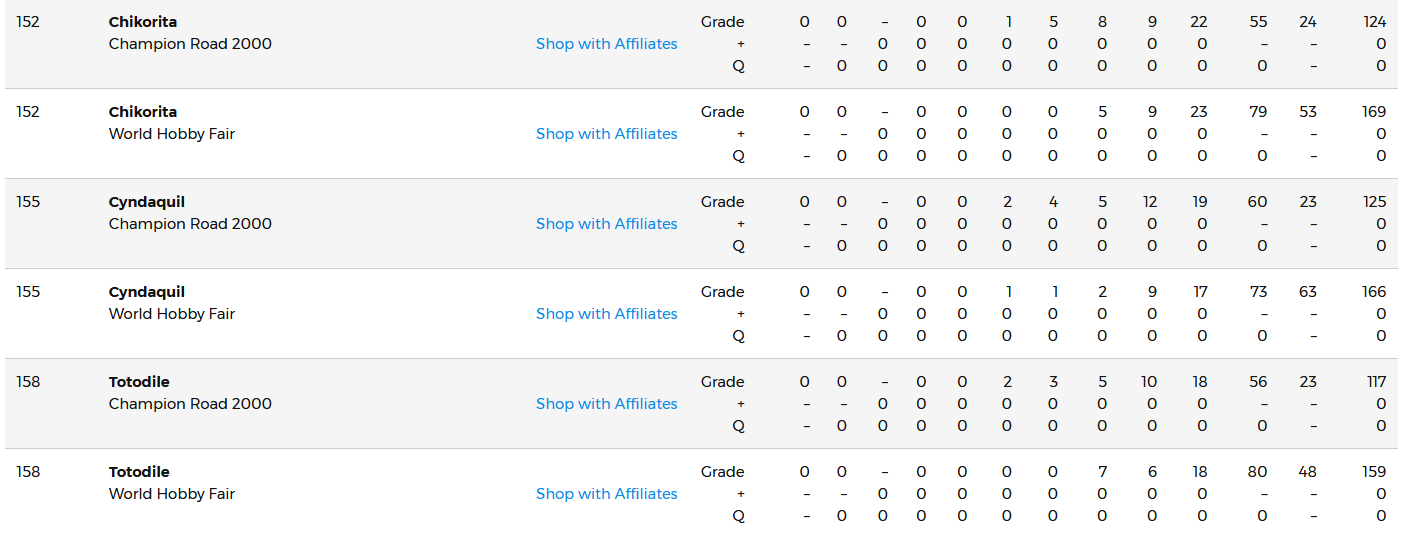The height and width of the screenshot is (535, 1408).
Task: Open Shop with Affiliates for Cyndaquil World Hobby Fair
Action: 606,314
